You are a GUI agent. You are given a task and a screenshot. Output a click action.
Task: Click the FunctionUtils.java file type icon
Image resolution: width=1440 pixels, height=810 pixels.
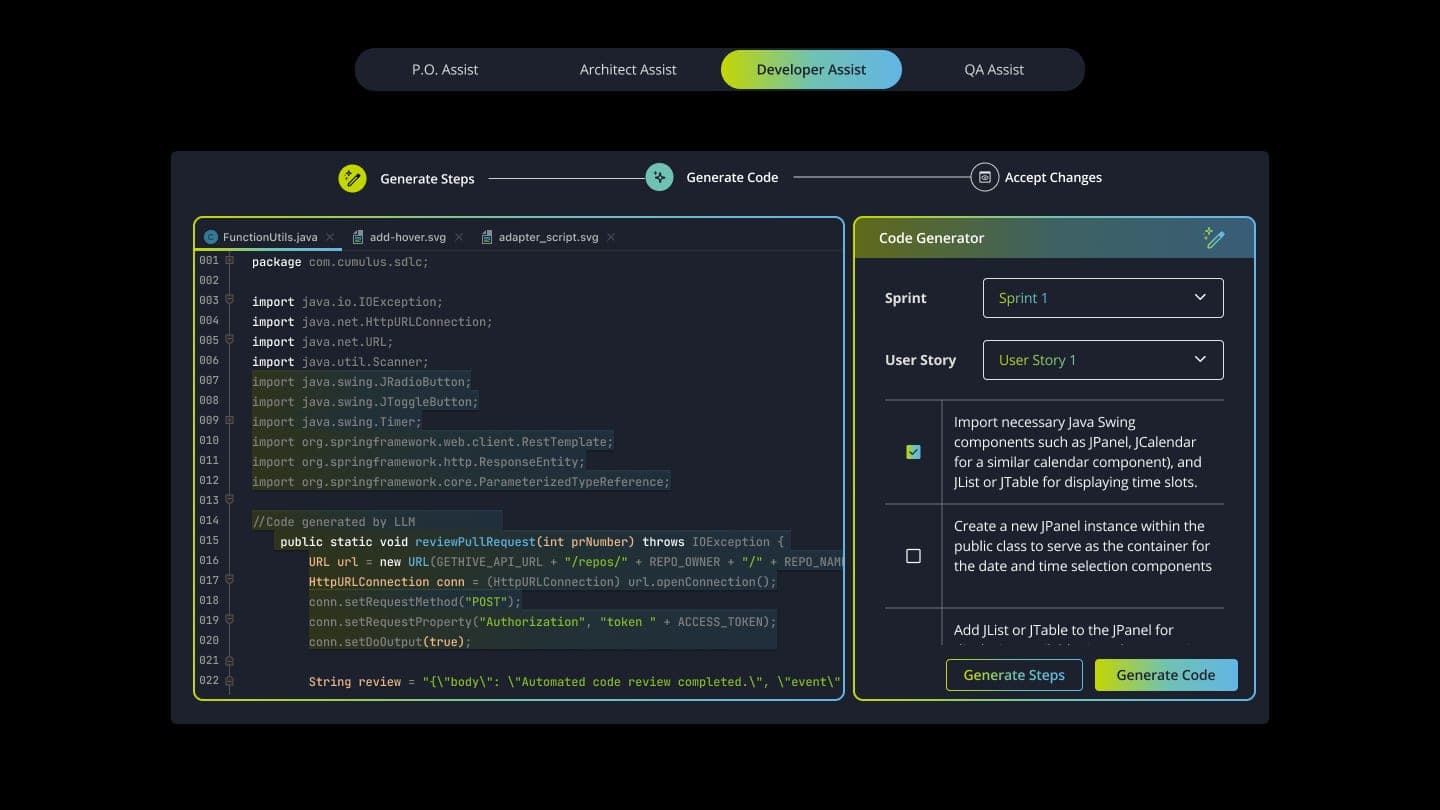click(x=211, y=237)
